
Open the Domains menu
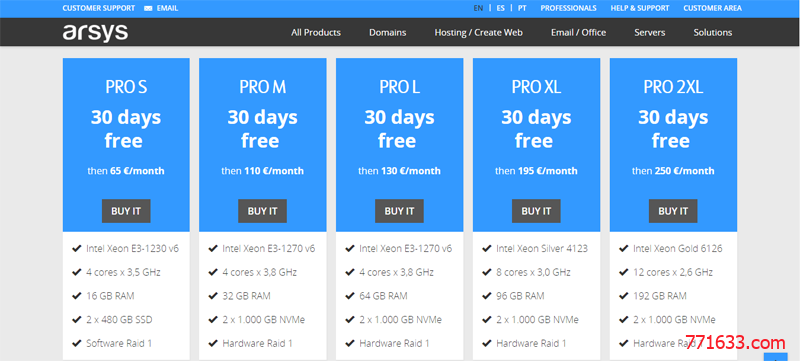[x=388, y=33]
